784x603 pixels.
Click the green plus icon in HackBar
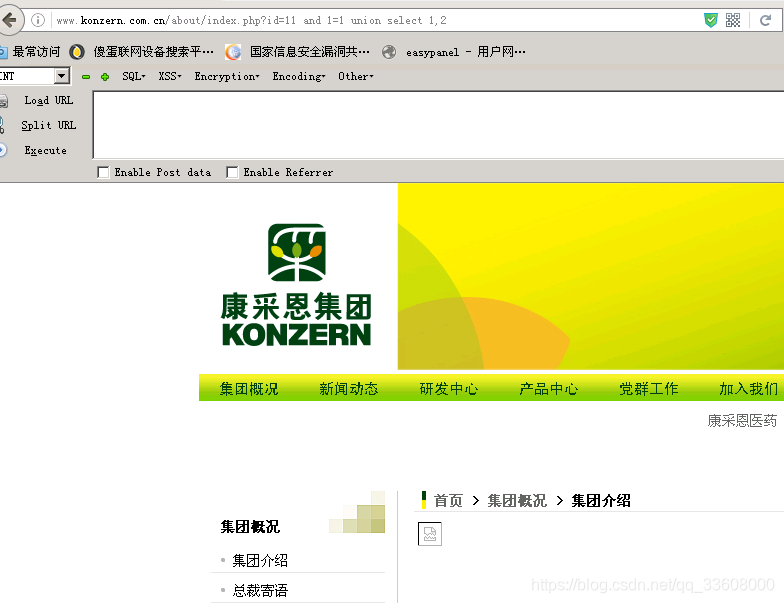tap(105, 76)
